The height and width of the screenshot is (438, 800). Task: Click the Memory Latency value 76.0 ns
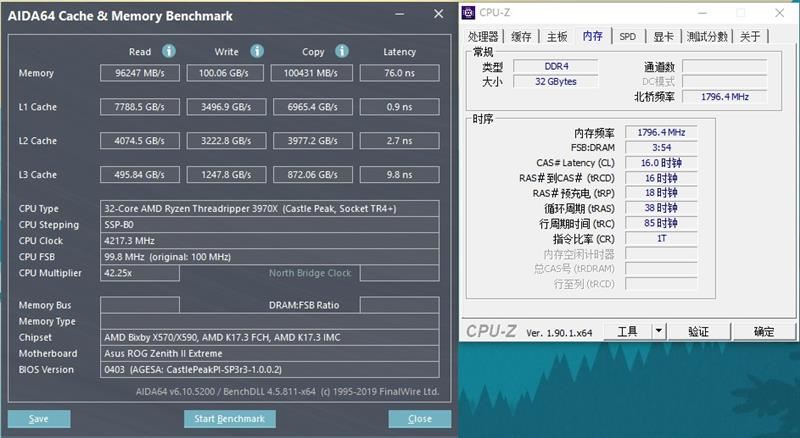(399, 73)
